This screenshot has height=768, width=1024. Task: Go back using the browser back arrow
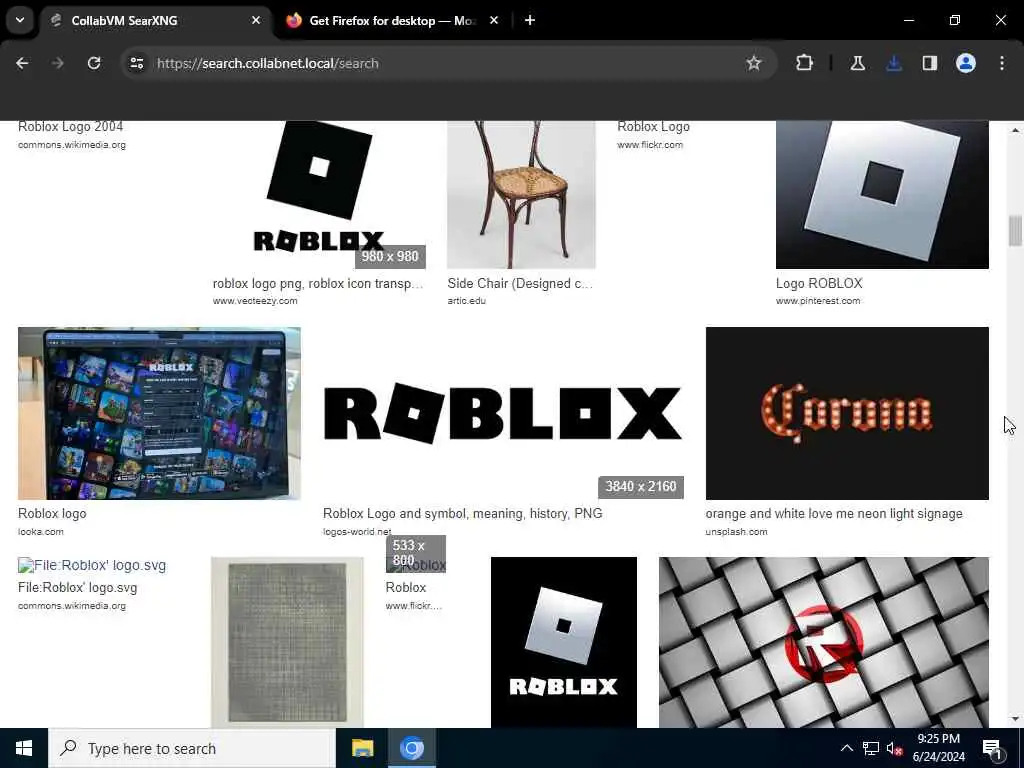(22, 63)
